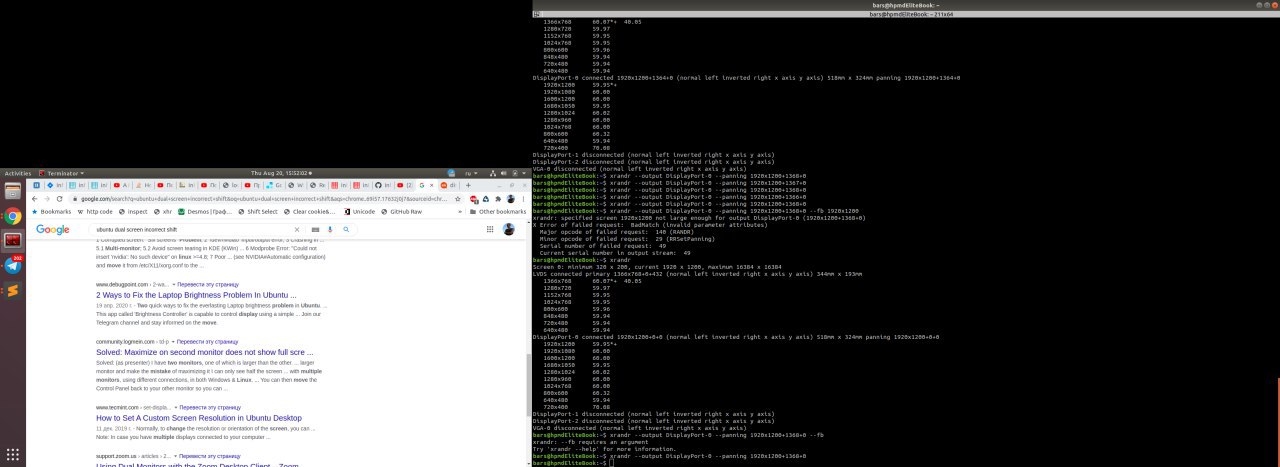Viewport: 1280px width, 467px height.
Task: Open the Shift Select bookmark
Action: 258,212
